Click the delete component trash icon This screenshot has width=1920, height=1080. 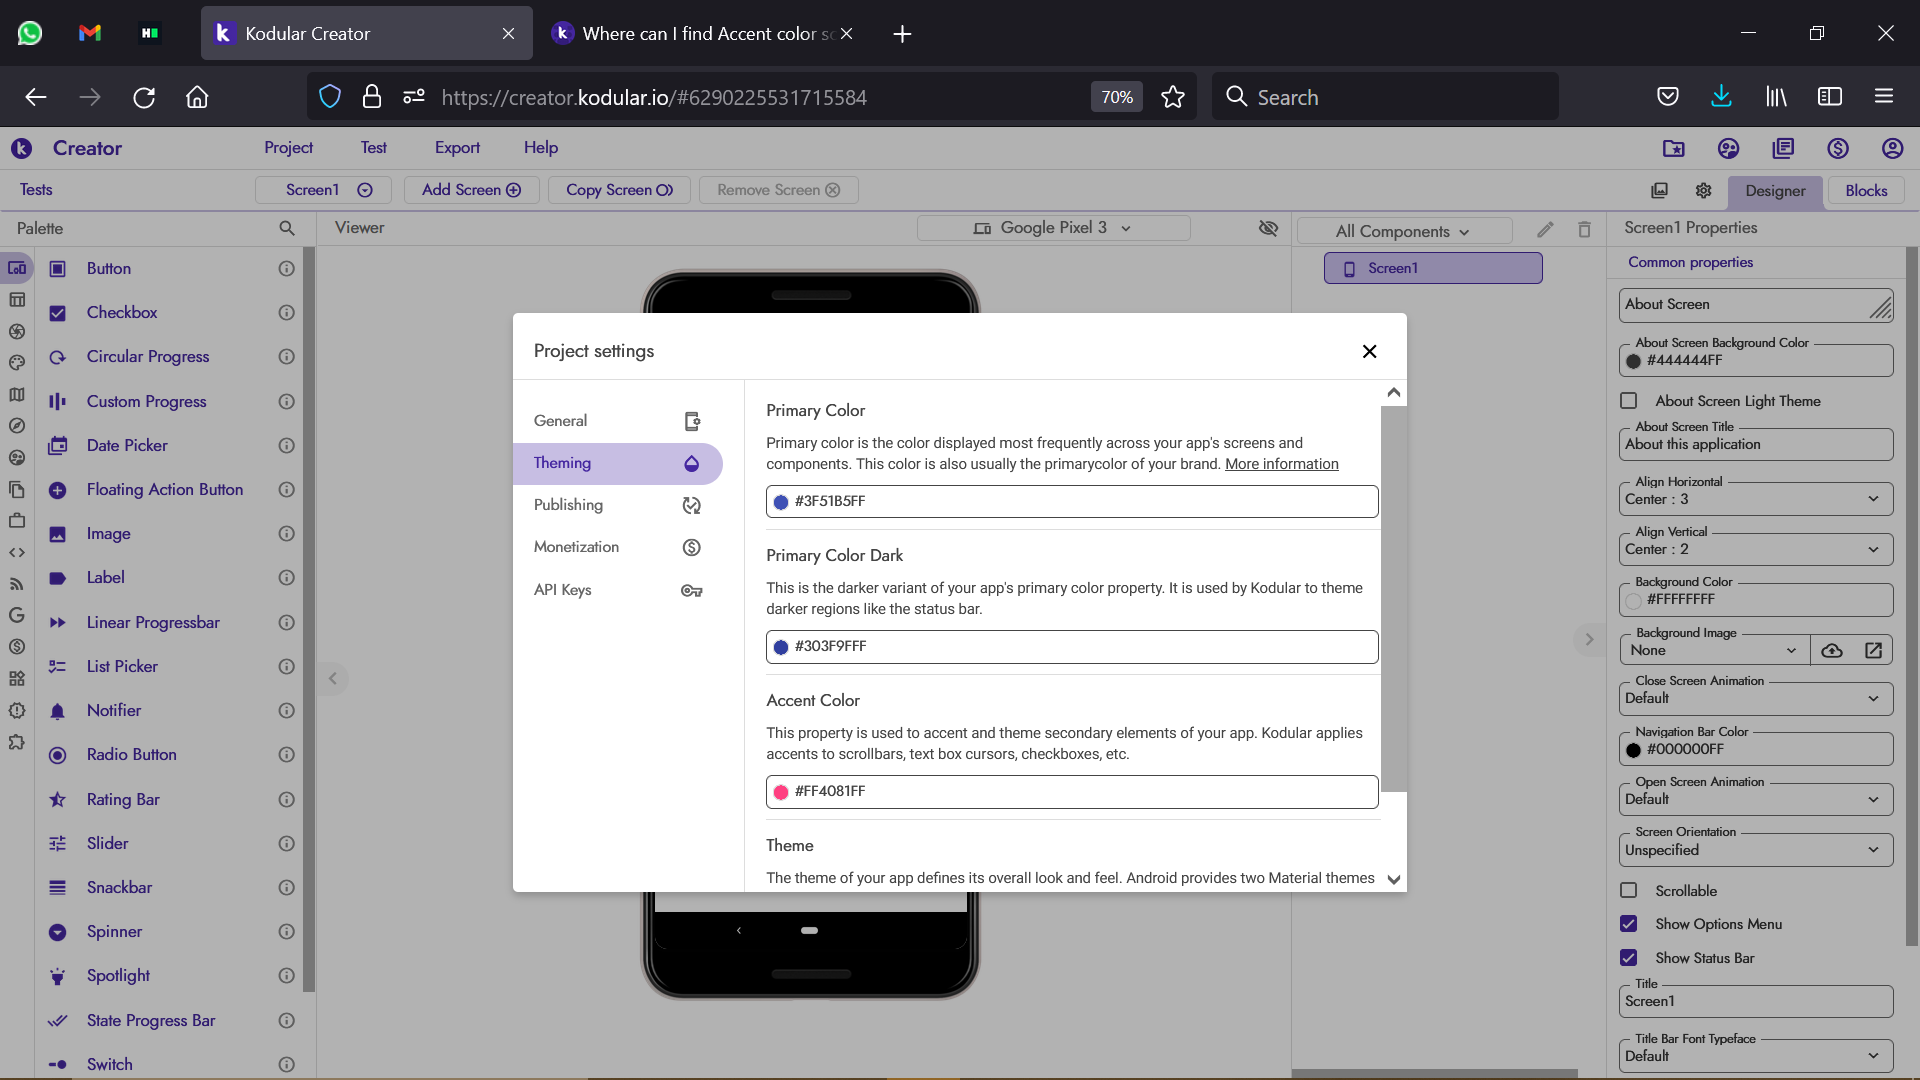pyautogui.click(x=1584, y=230)
